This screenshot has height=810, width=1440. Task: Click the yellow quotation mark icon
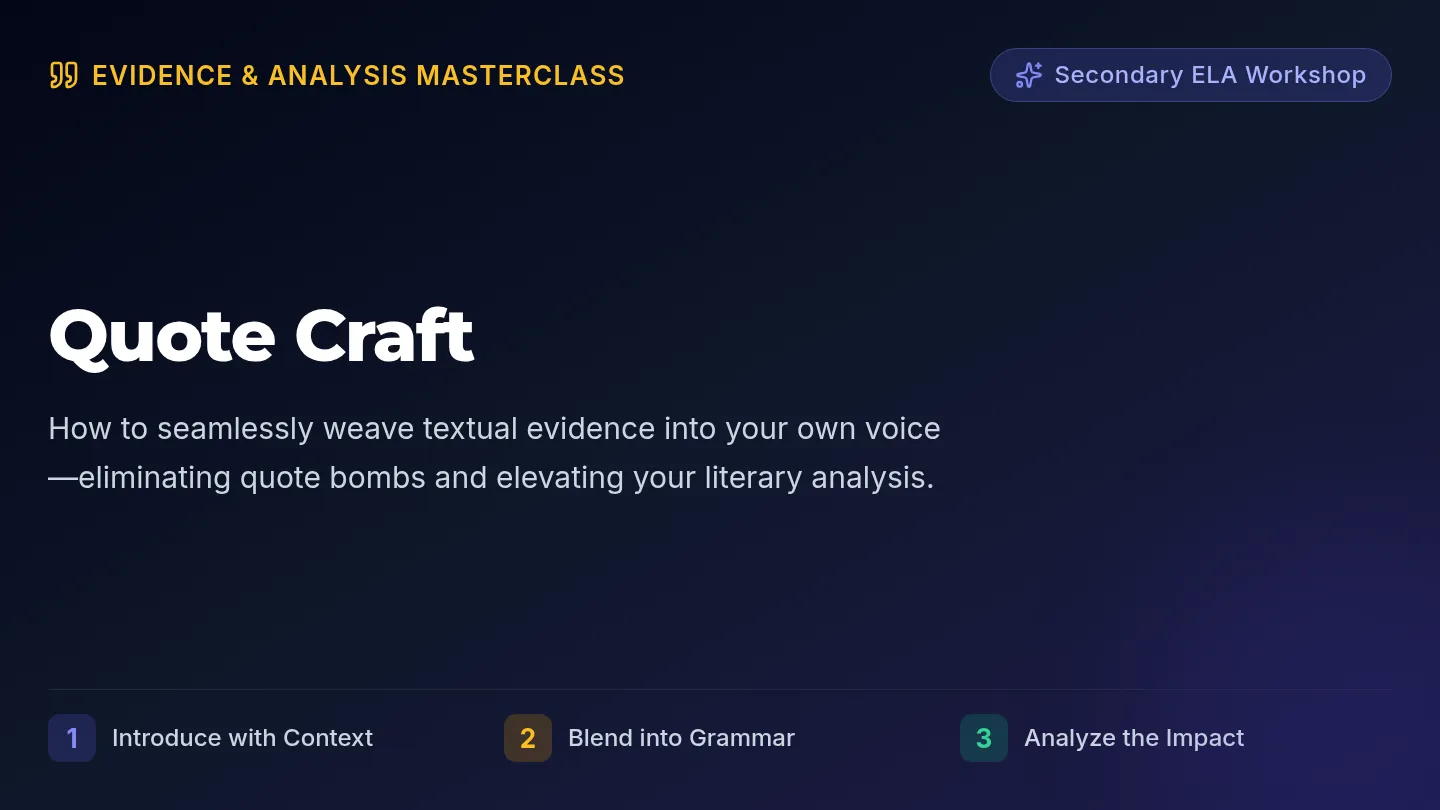[x=63, y=75]
